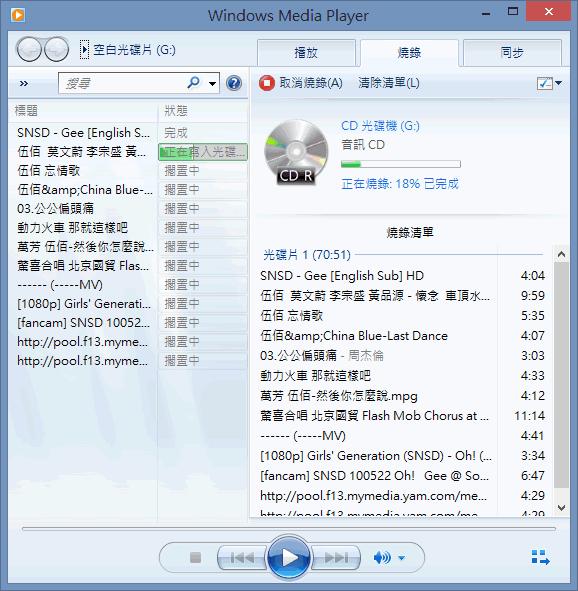Open the burn options checkmark icon

pyautogui.click(x=544, y=83)
